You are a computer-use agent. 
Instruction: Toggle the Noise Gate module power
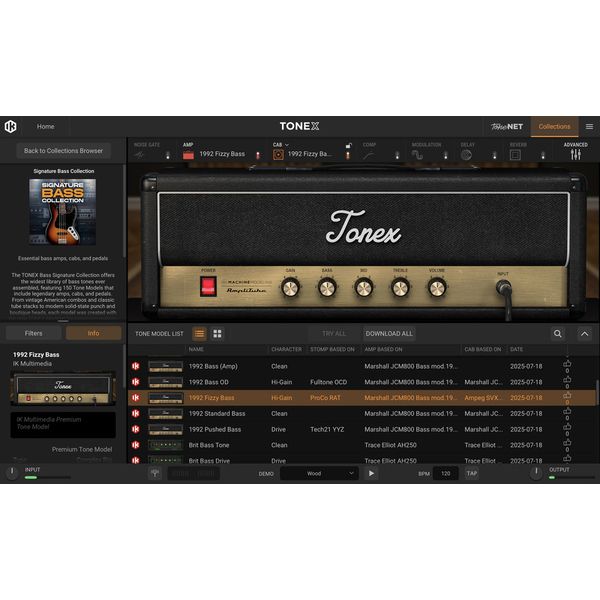click(168, 155)
